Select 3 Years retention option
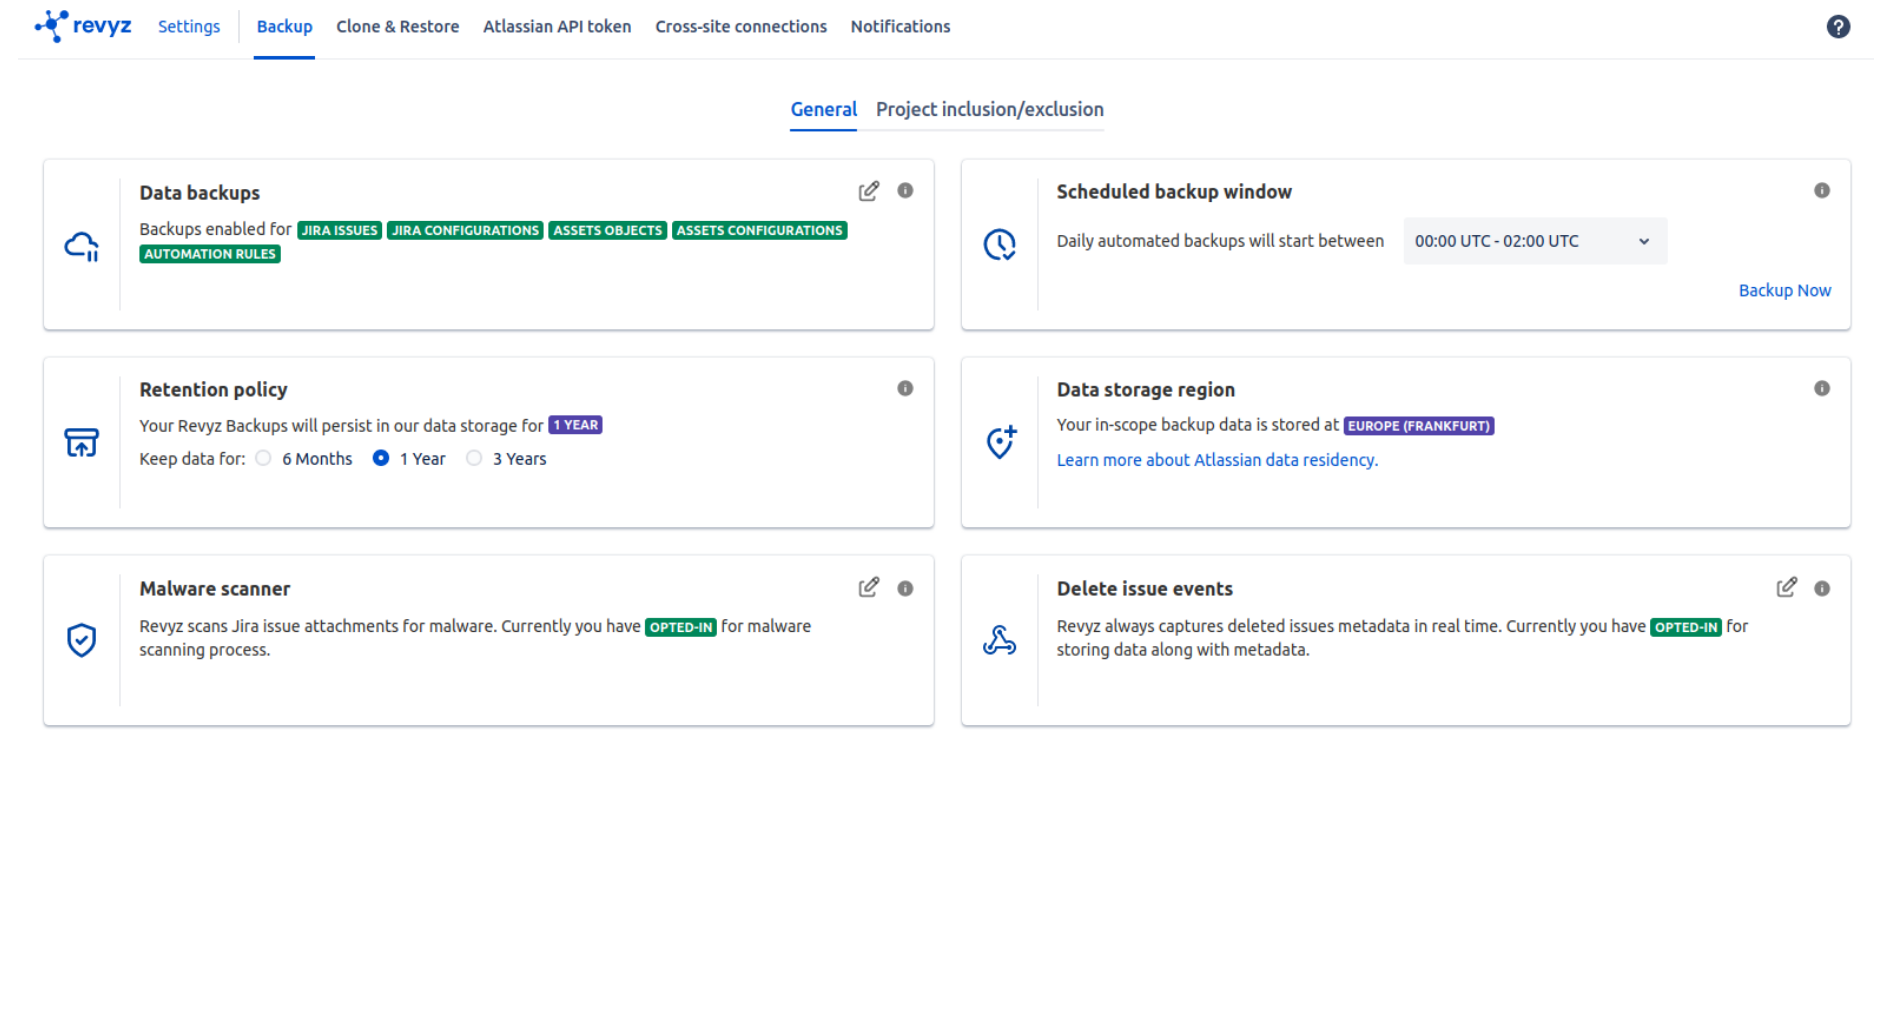 click(474, 458)
